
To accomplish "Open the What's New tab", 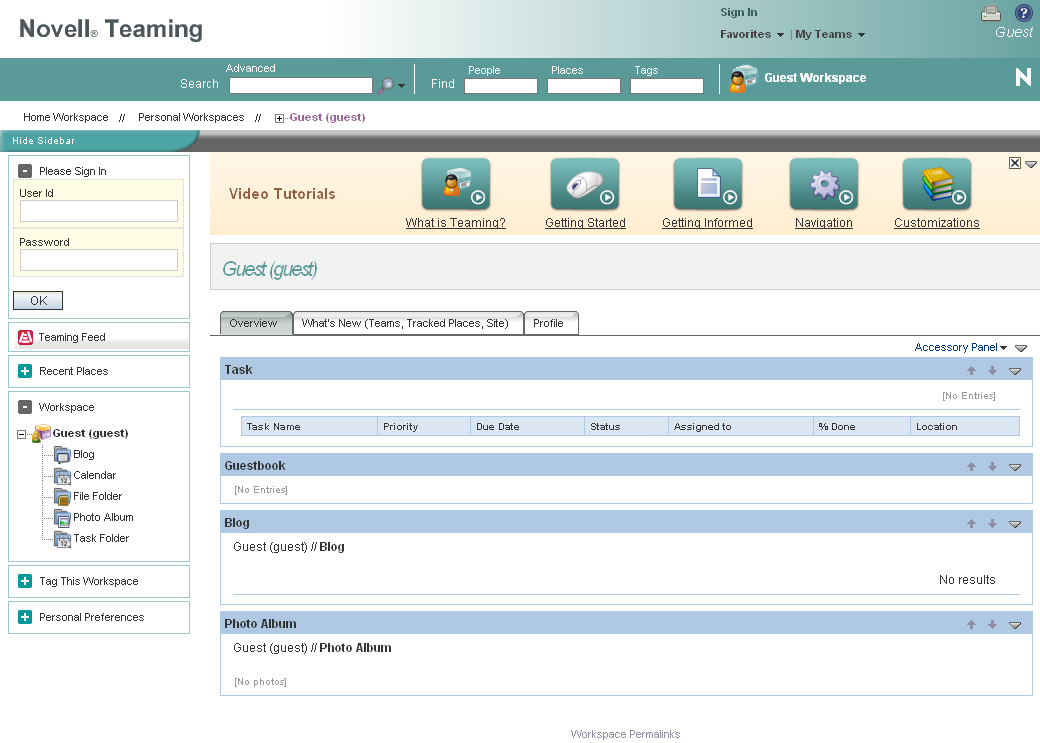I will click(407, 323).
